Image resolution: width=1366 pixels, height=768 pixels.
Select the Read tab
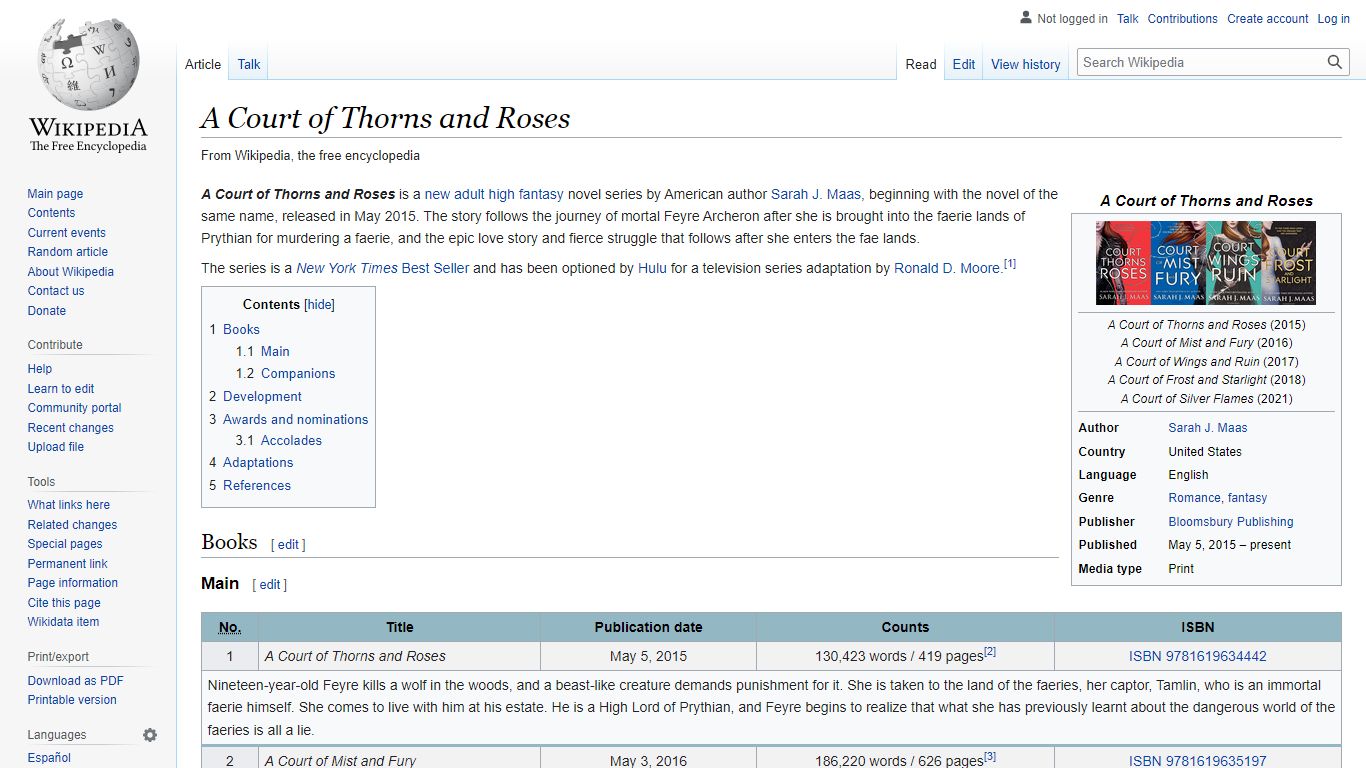[x=921, y=64]
